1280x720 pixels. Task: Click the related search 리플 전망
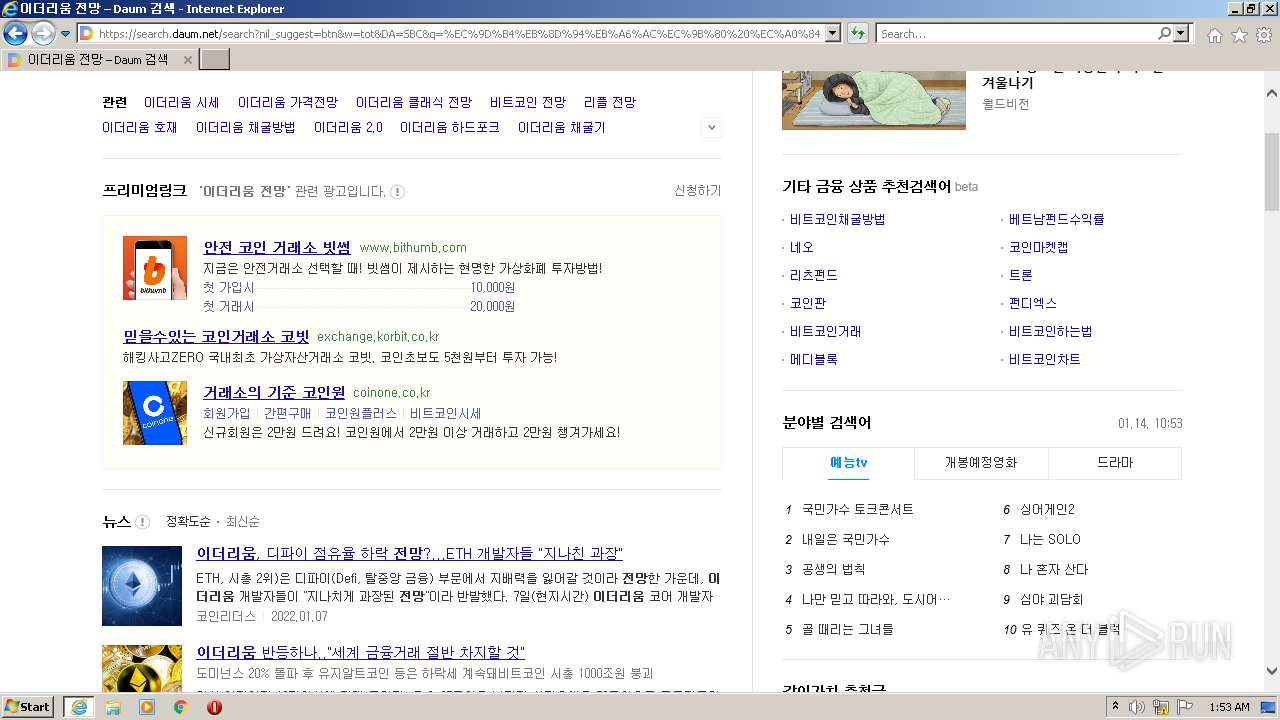click(610, 102)
